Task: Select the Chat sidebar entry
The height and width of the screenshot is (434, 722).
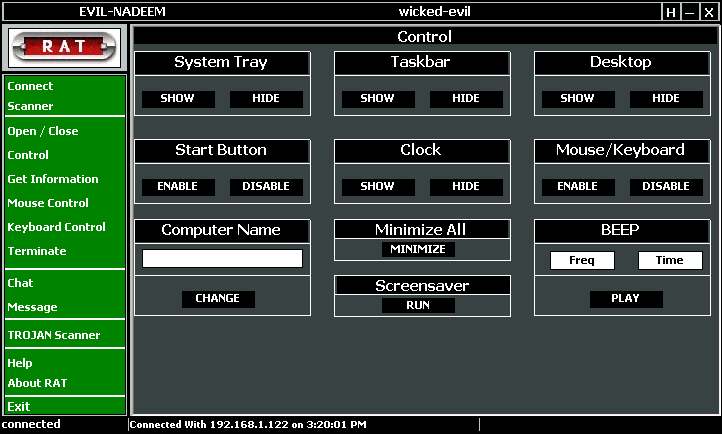Action: [x=21, y=283]
